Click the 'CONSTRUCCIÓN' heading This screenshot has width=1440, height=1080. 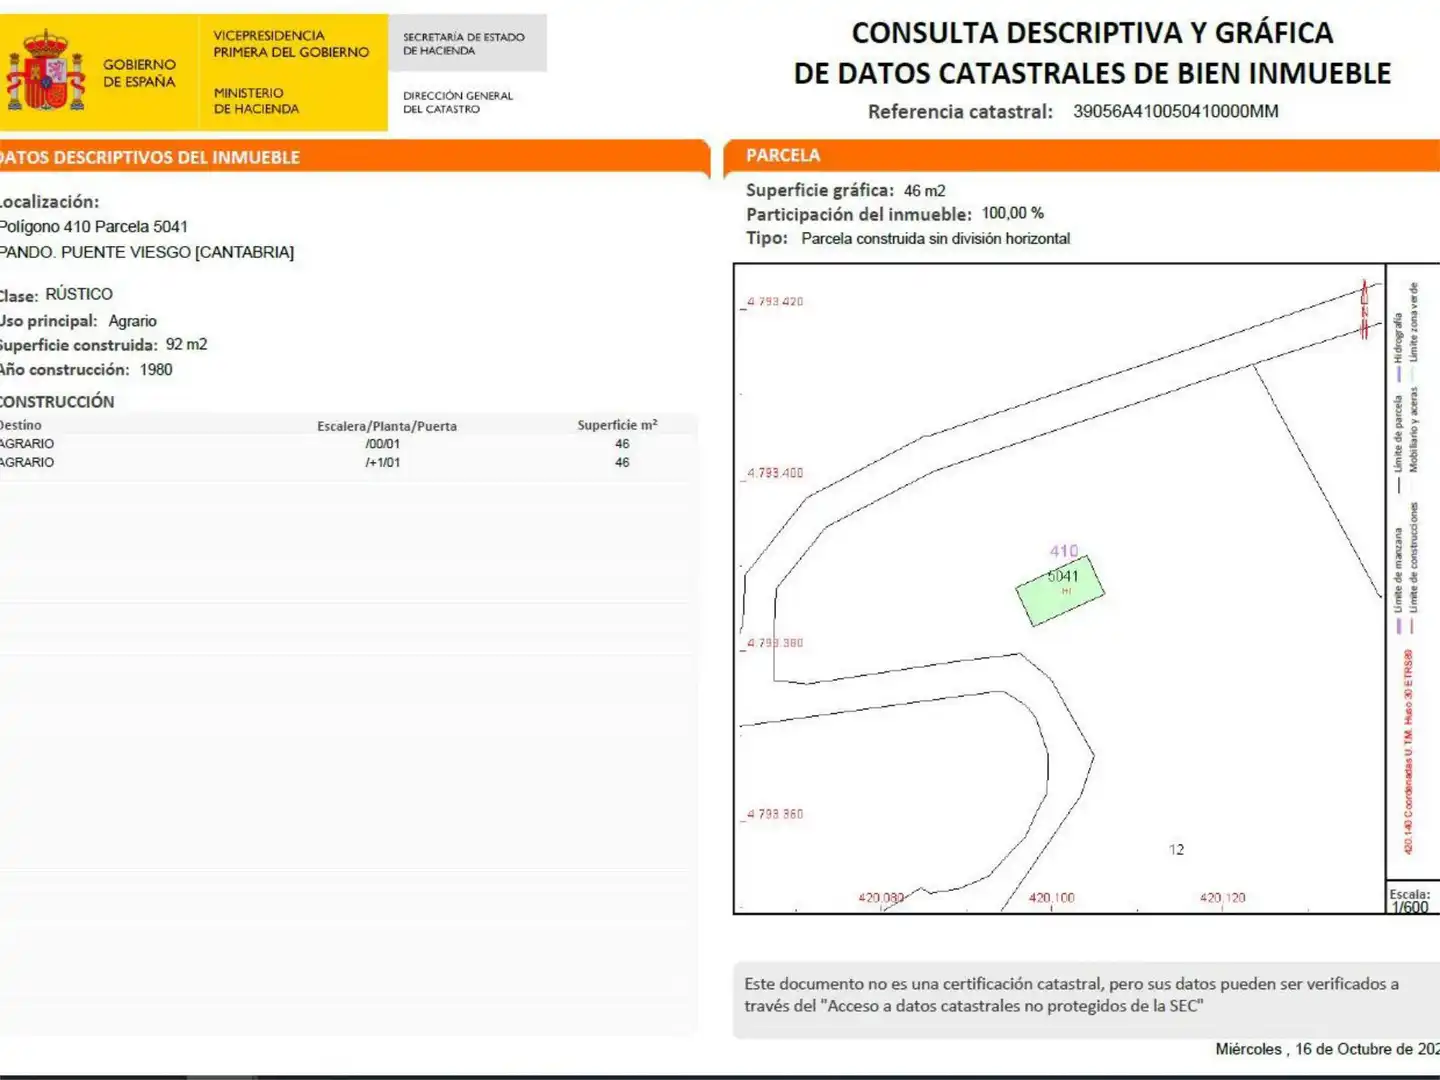[x=57, y=401]
